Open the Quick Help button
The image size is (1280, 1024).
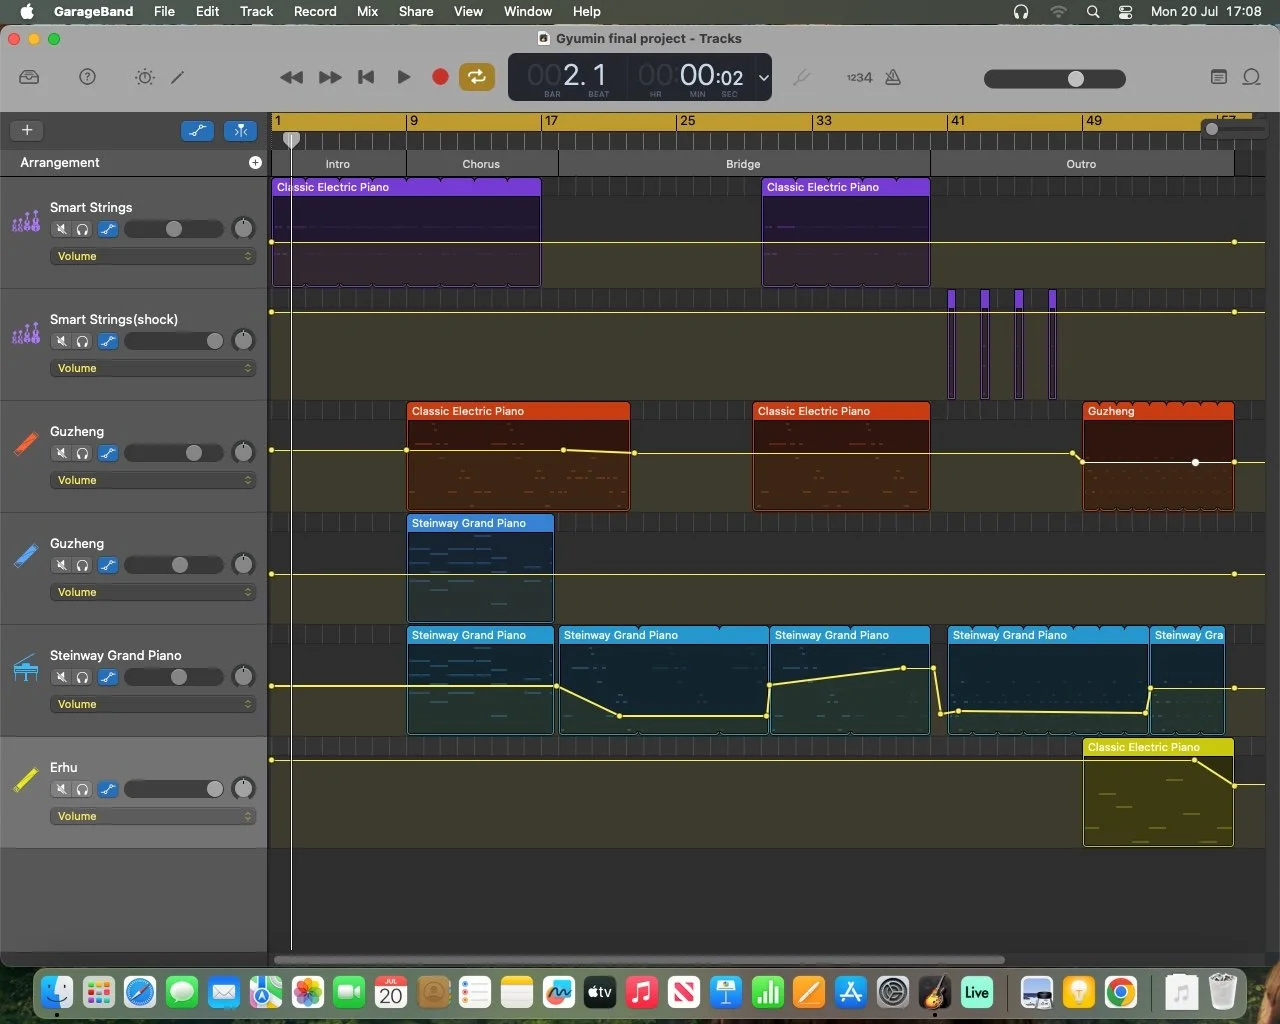[88, 77]
